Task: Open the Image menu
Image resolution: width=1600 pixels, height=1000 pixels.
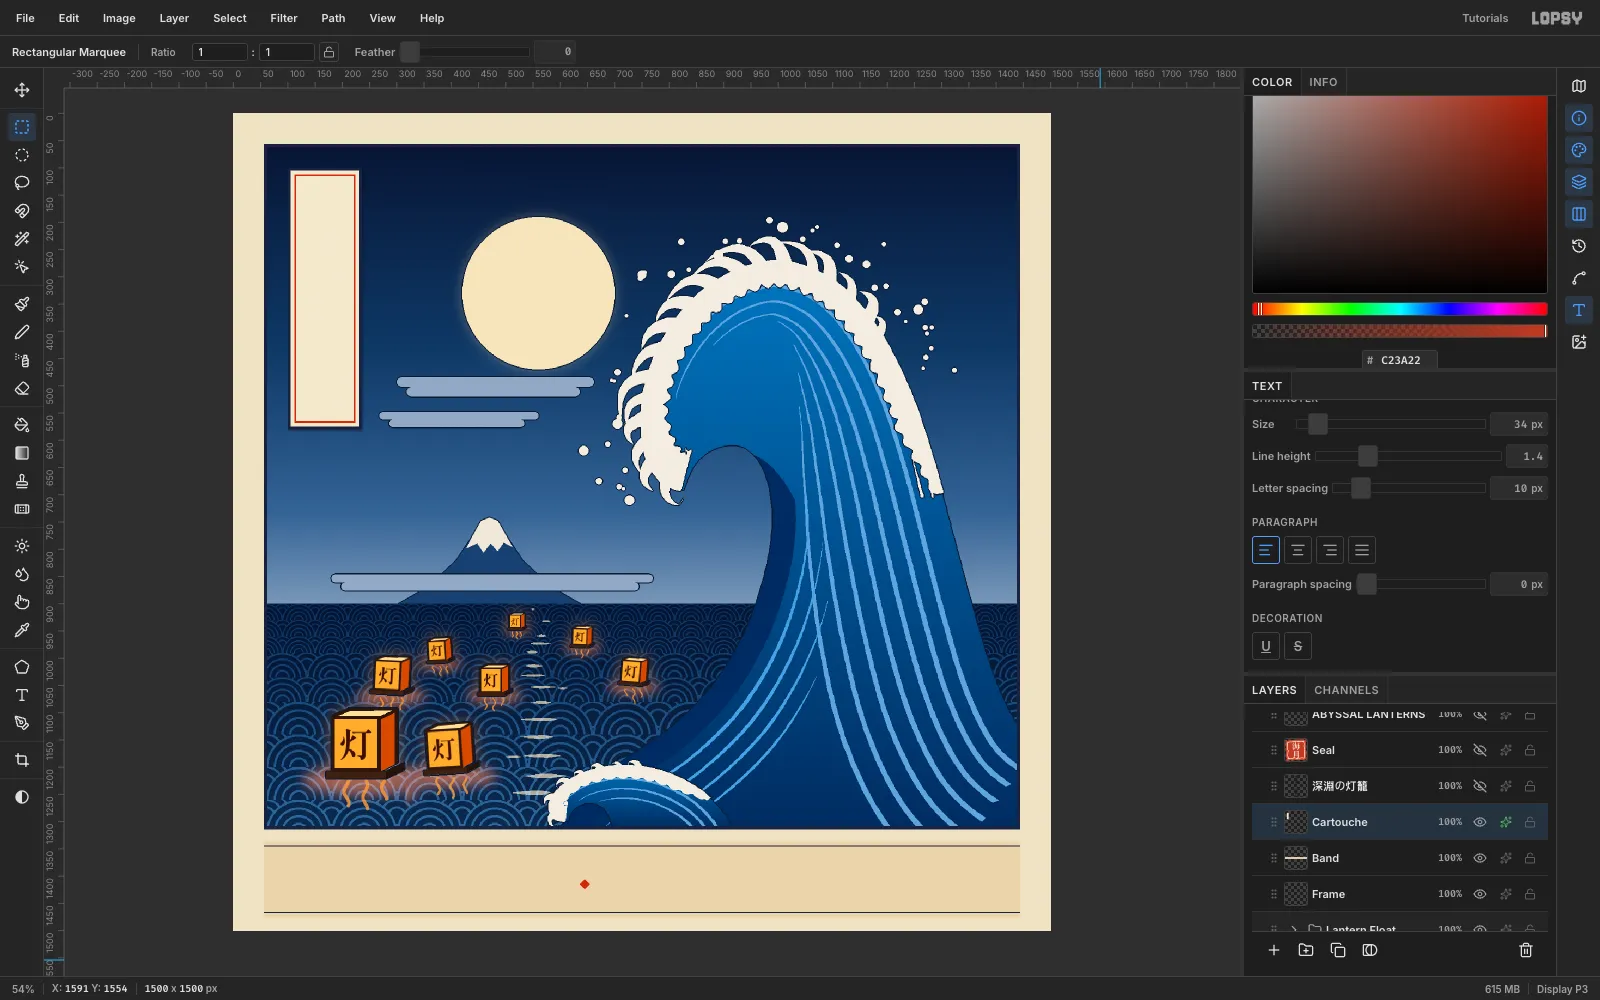Action: [119, 18]
